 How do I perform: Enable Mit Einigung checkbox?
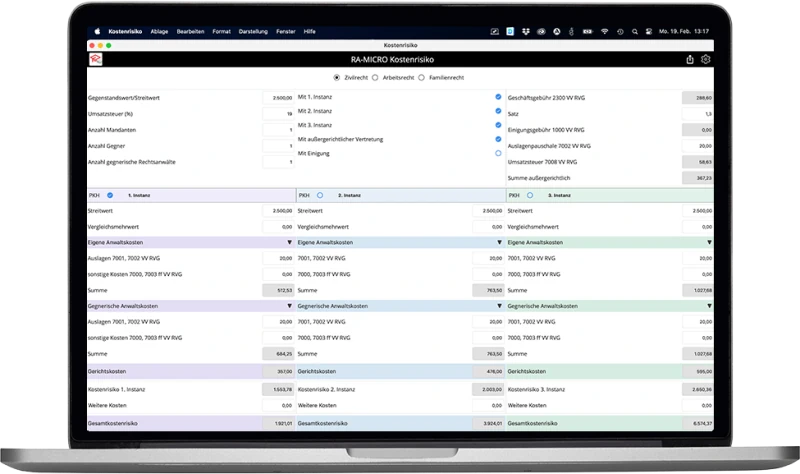point(498,153)
